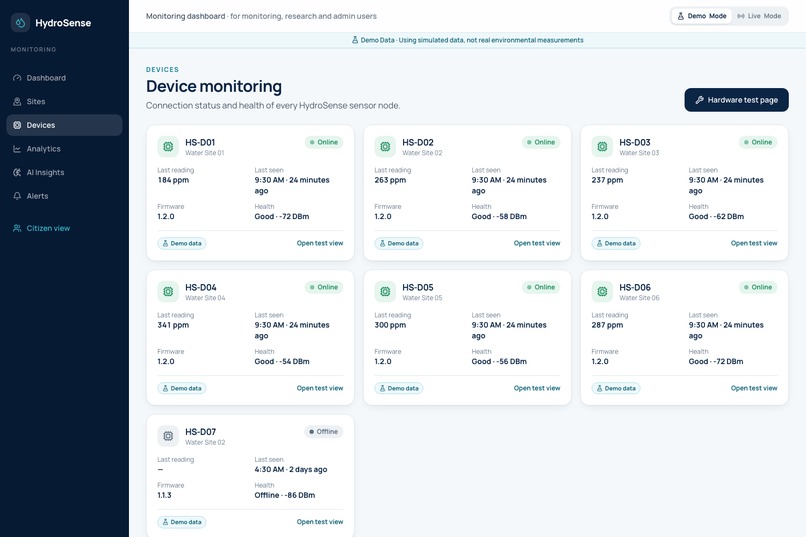
Task: Click the Online status badge on HS-D03
Action: click(758, 142)
